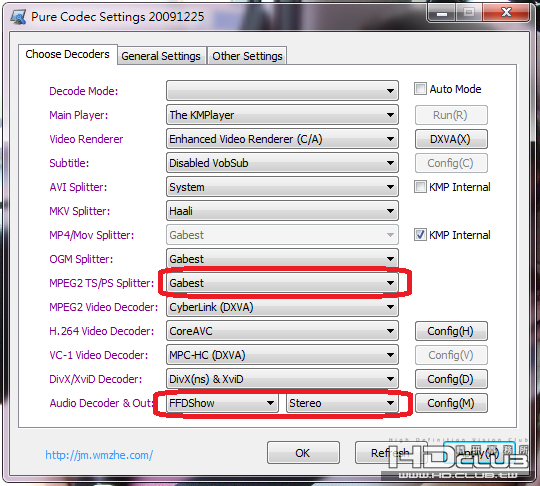The height and width of the screenshot is (486, 540).
Task: Open the Decode Mode dropdown
Action: (282, 91)
